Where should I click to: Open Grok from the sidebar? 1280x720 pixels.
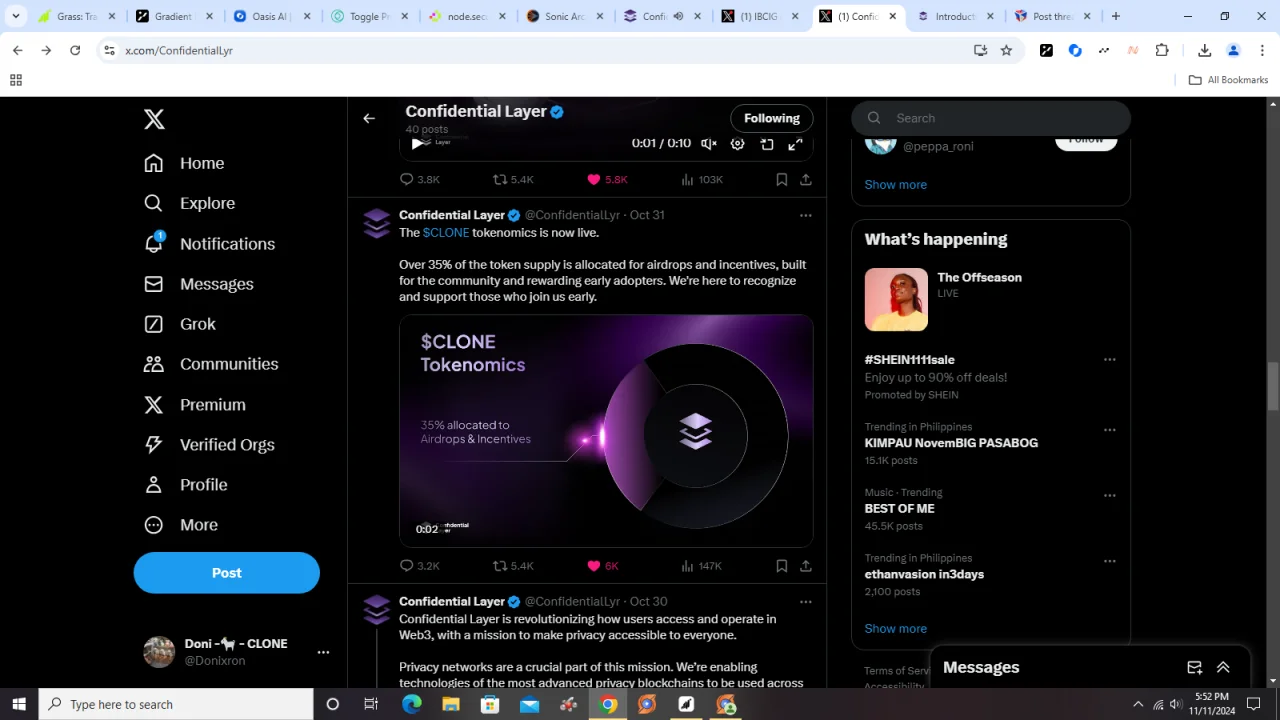[x=180, y=324]
